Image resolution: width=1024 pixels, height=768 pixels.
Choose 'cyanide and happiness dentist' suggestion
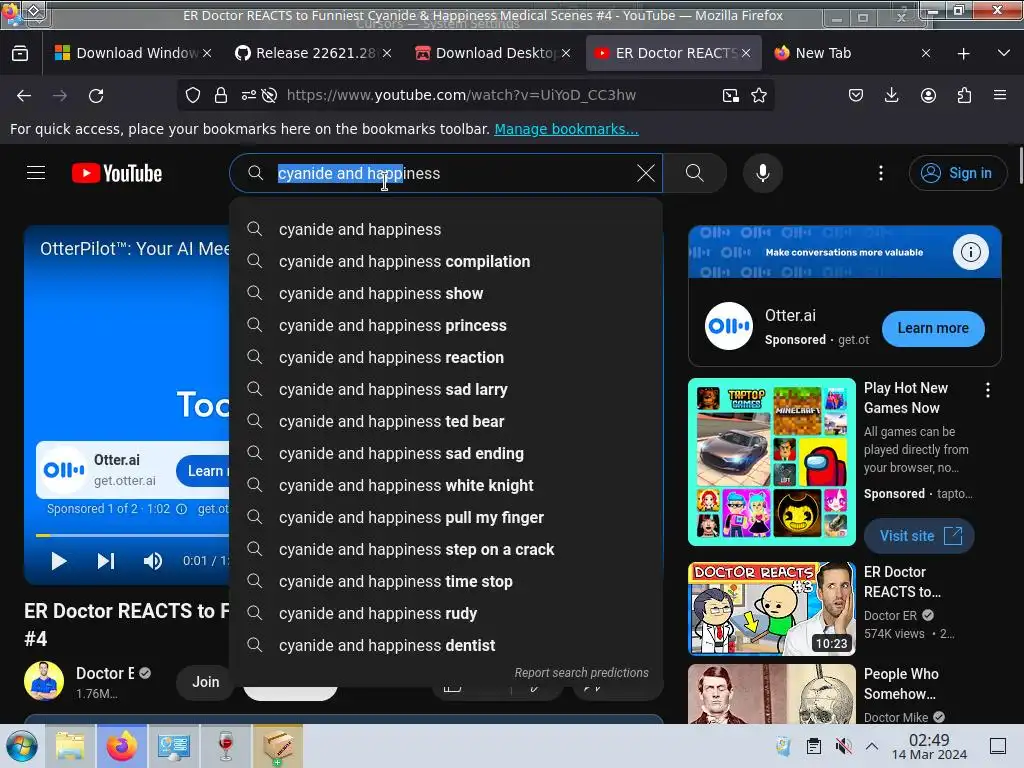pos(446,645)
